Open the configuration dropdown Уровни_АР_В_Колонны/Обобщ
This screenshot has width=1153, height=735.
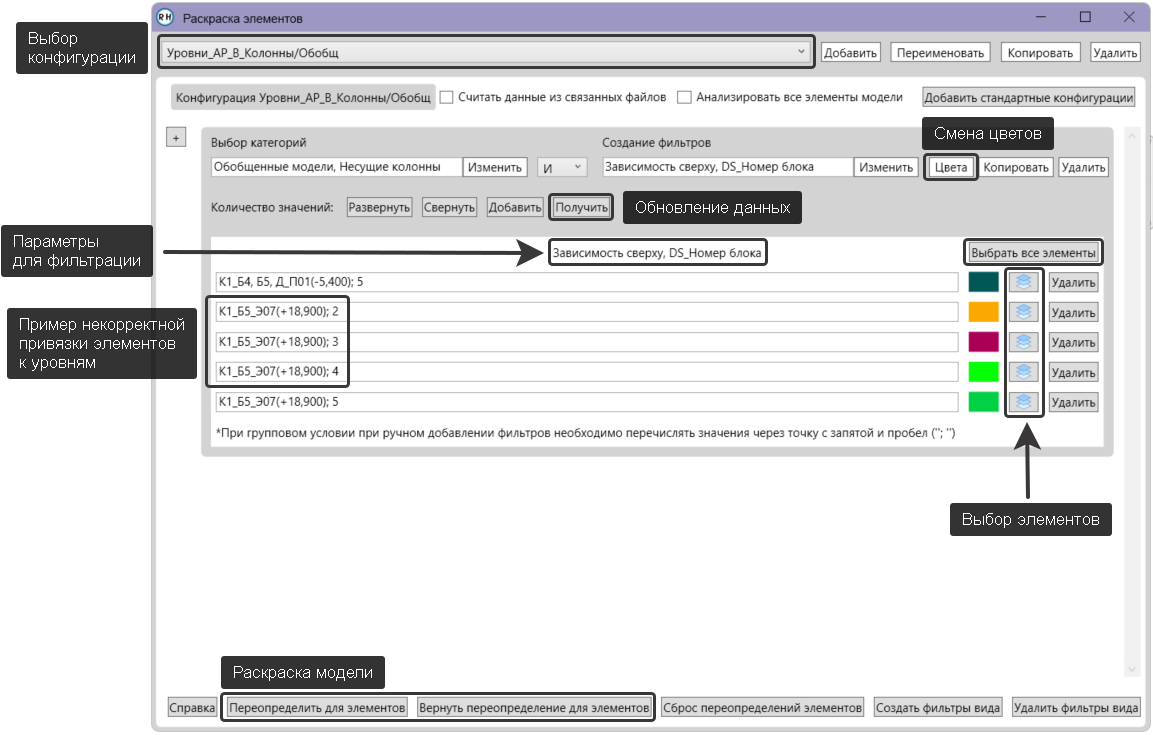(x=486, y=52)
